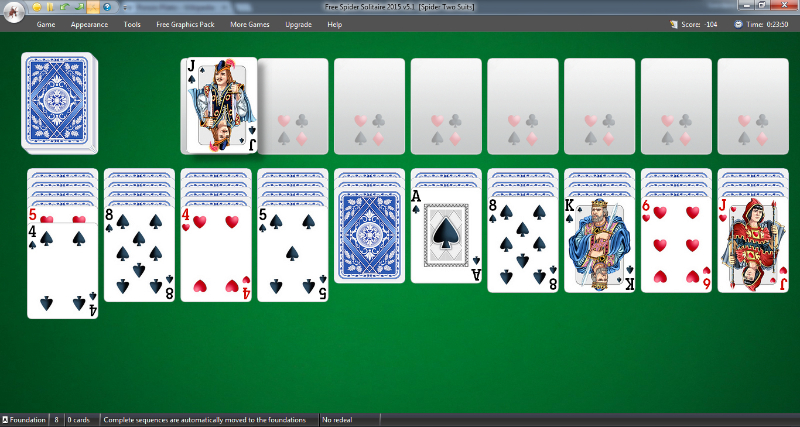Click the pause icon in title bar

coord(49,7)
